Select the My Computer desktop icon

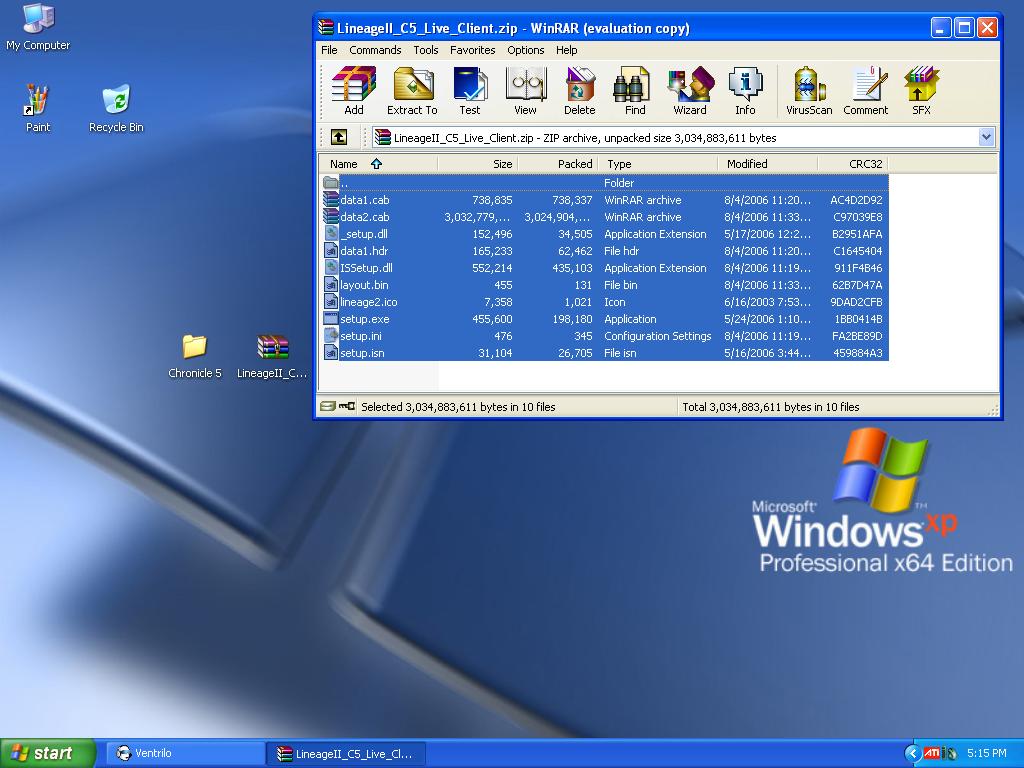click(x=38, y=27)
